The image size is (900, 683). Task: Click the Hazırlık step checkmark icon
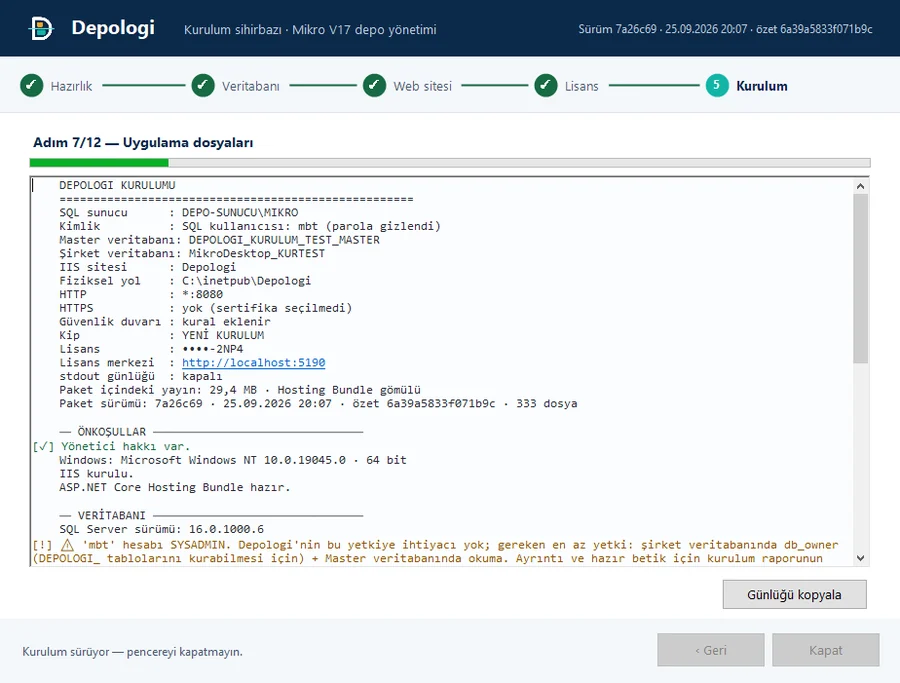pyautogui.click(x=32, y=86)
